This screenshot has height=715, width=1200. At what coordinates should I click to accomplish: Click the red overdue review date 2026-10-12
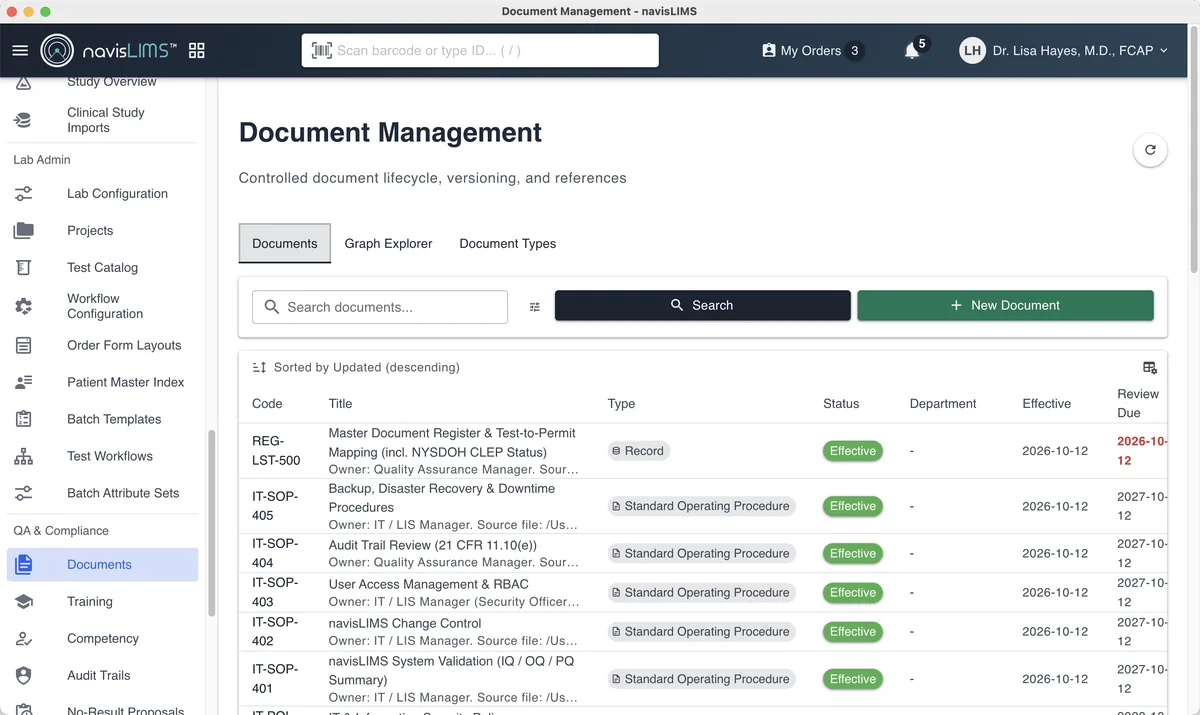[1141, 451]
